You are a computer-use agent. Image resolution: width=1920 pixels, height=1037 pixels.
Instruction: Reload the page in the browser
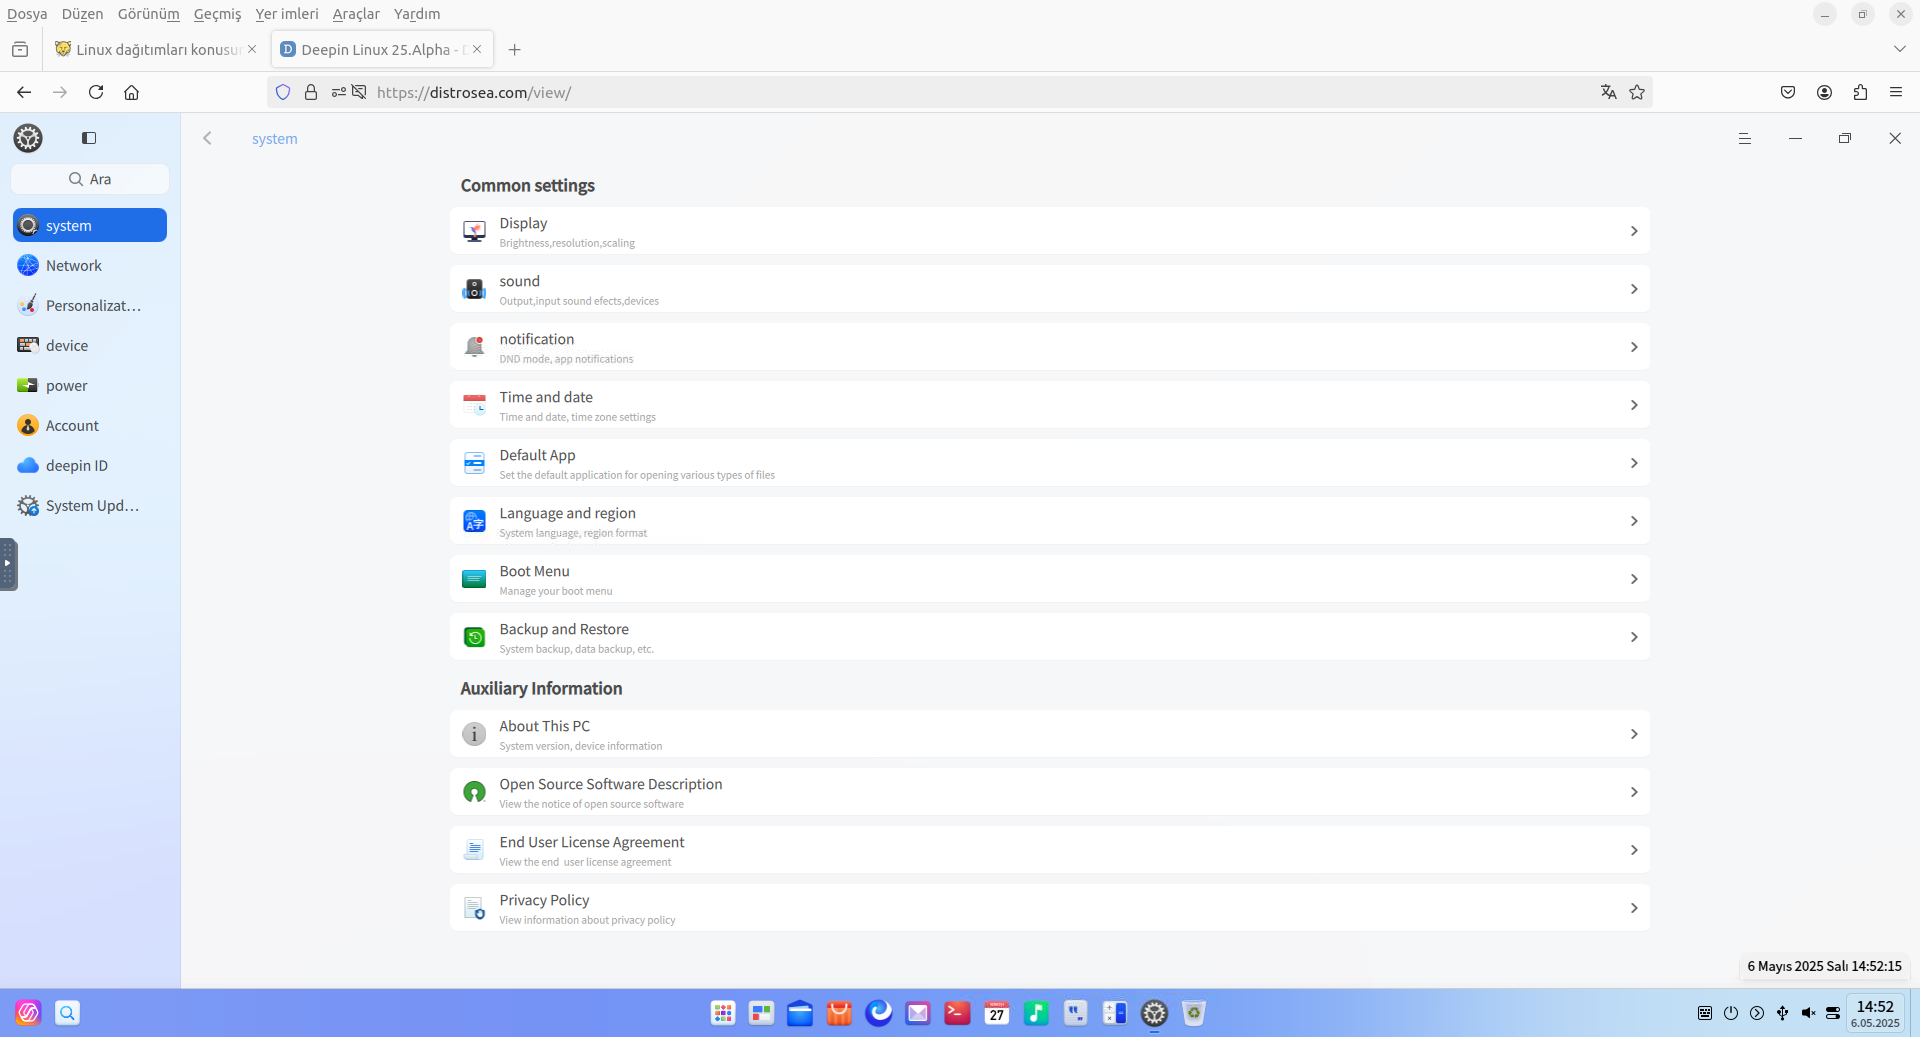pos(96,92)
